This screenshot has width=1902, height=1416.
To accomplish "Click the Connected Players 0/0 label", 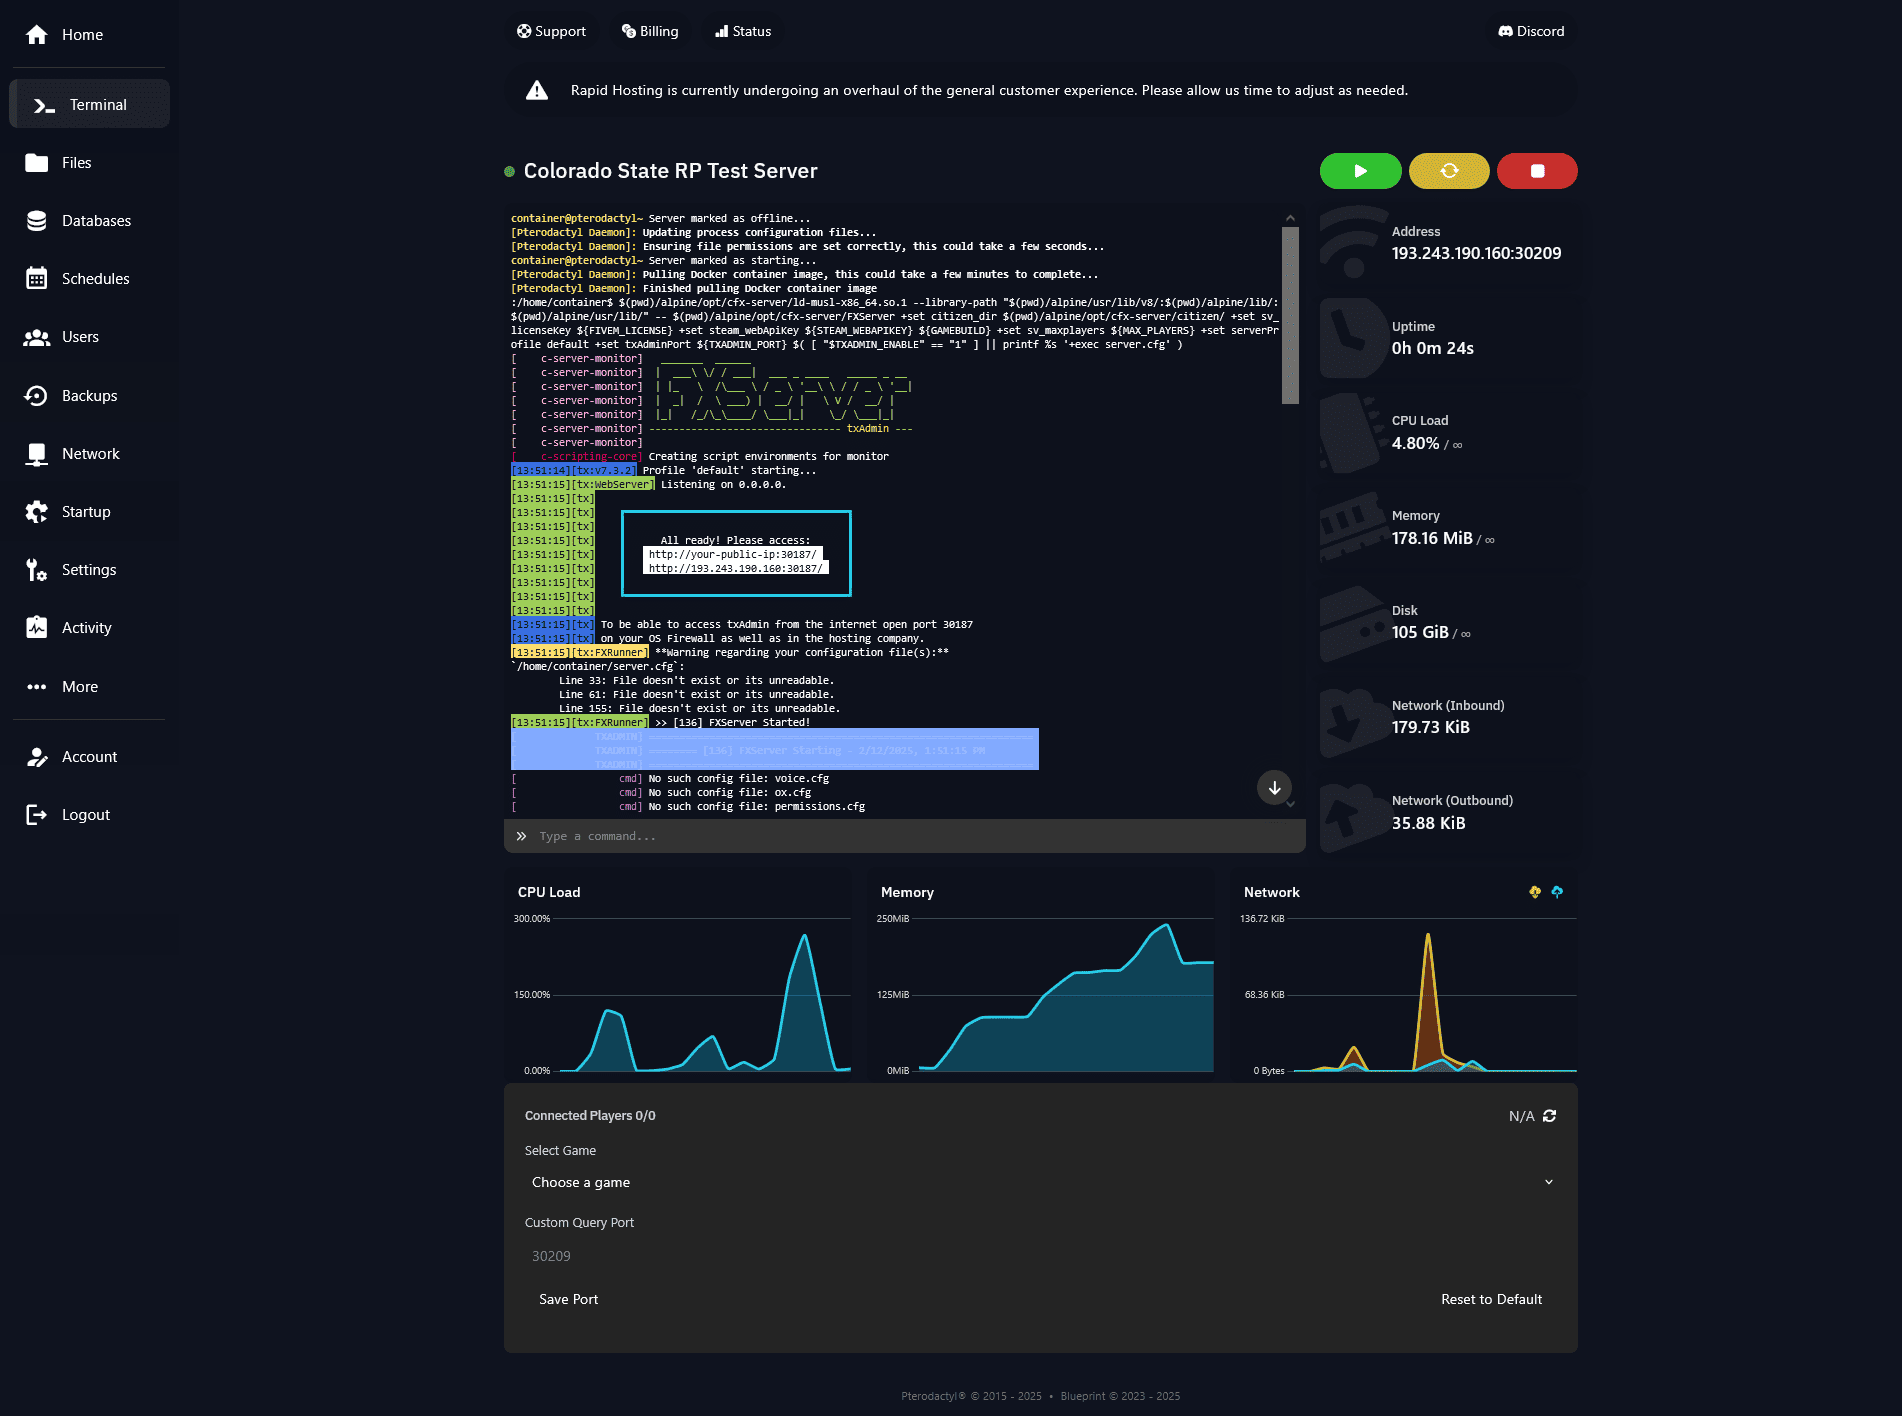I will pos(590,1116).
